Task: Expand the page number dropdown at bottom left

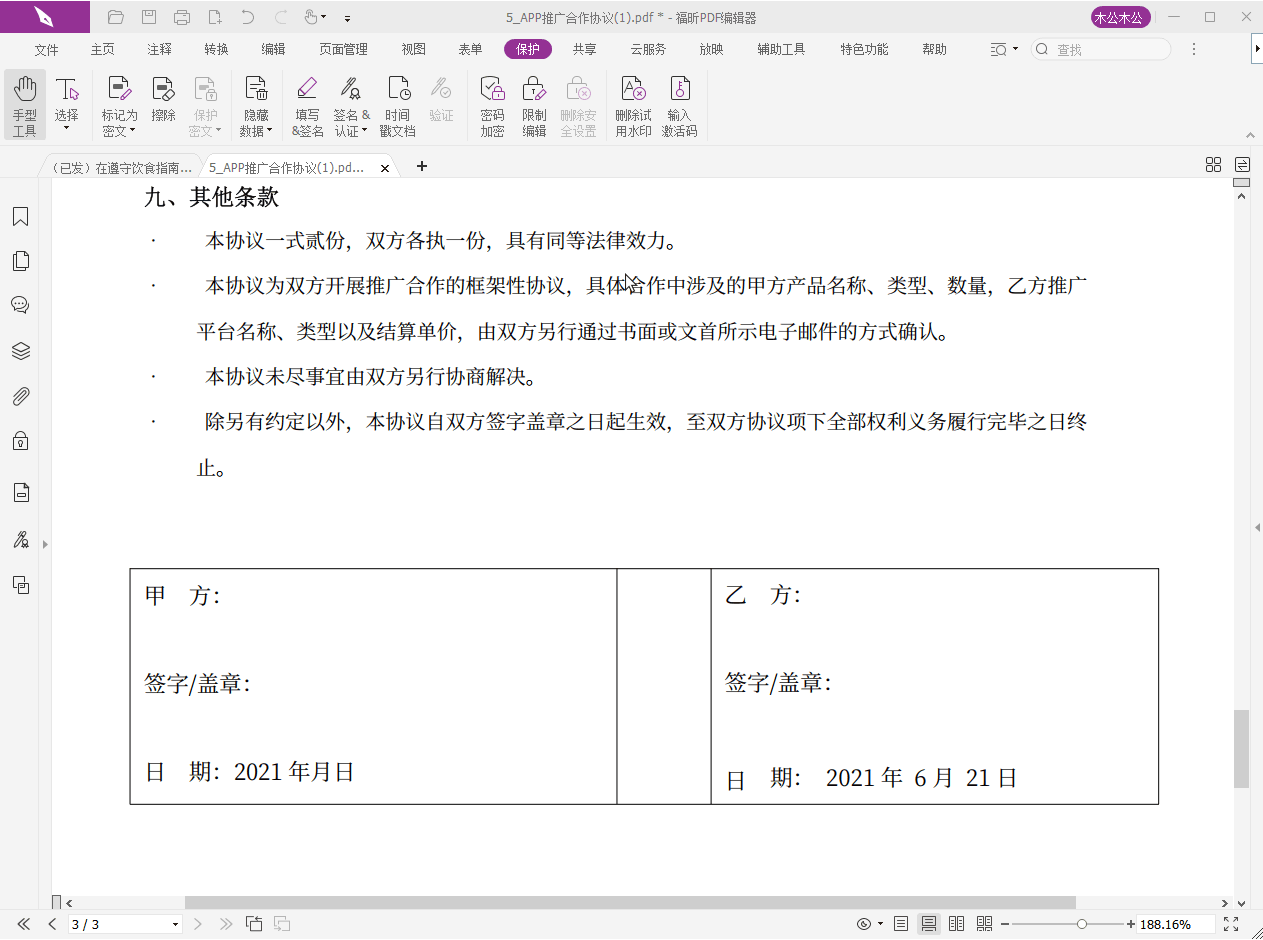Action: click(x=174, y=925)
